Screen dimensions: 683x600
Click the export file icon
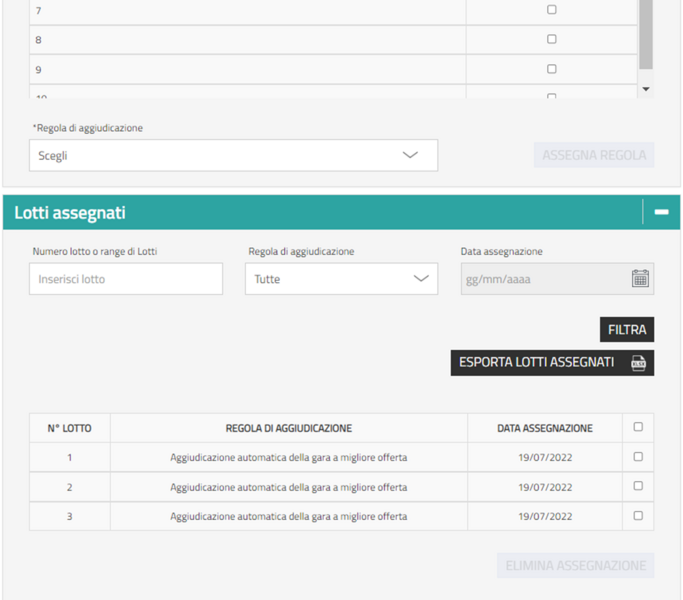tap(638, 363)
